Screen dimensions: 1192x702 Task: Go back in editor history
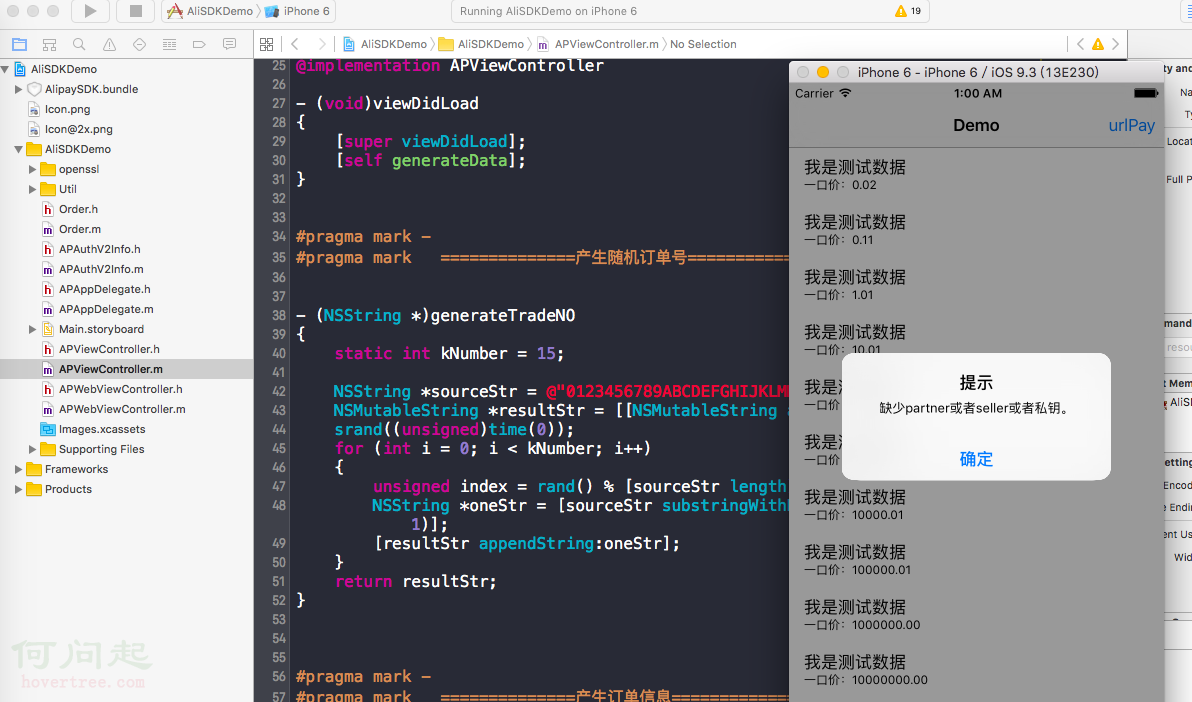(x=294, y=44)
